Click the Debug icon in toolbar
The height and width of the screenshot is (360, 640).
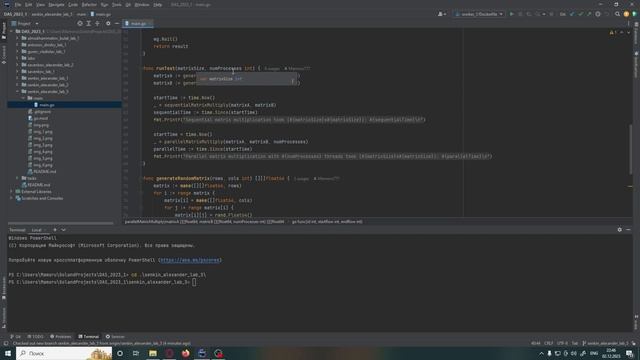click(520, 14)
